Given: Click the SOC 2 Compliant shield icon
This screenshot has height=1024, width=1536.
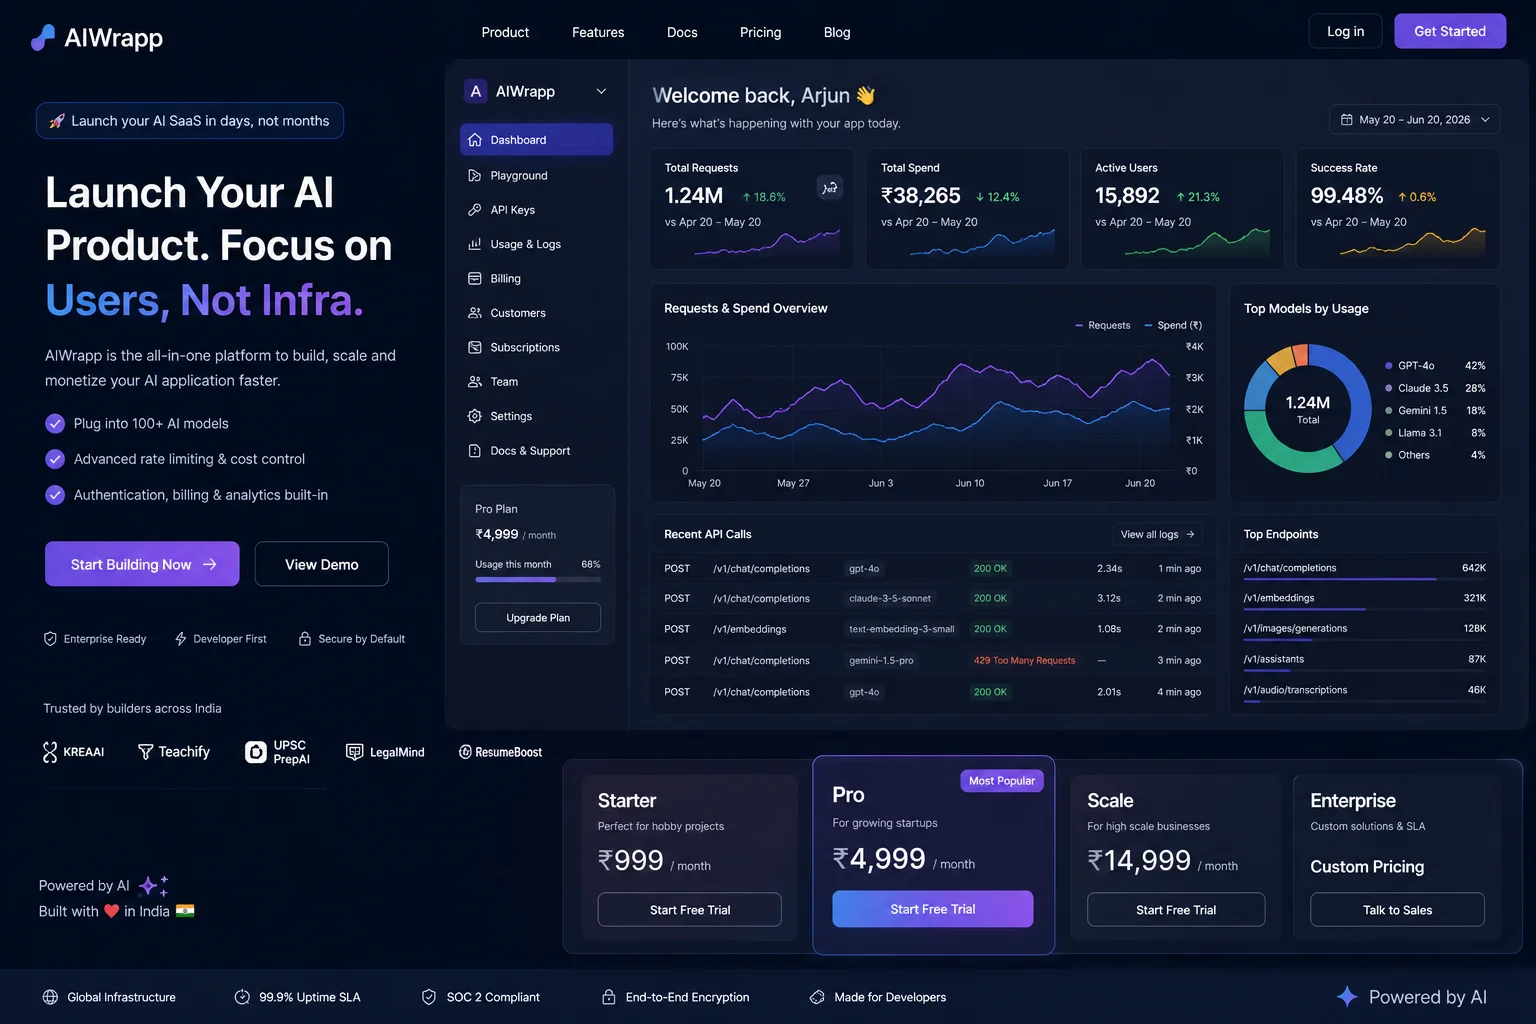Looking at the screenshot, I should (429, 997).
